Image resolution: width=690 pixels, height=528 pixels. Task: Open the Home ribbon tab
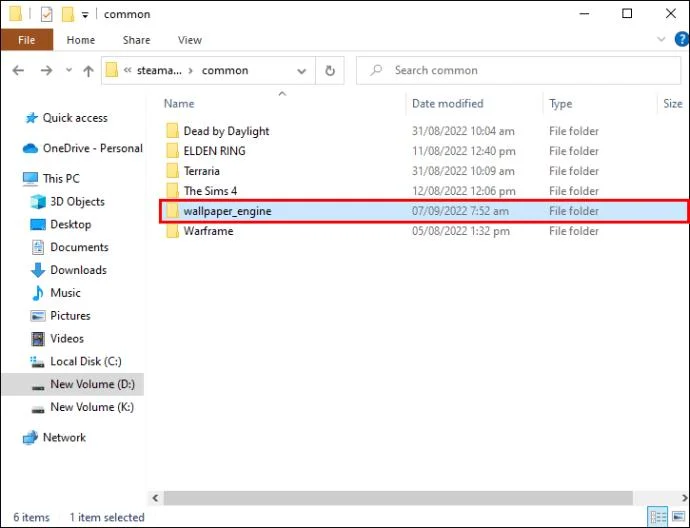[x=81, y=40]
